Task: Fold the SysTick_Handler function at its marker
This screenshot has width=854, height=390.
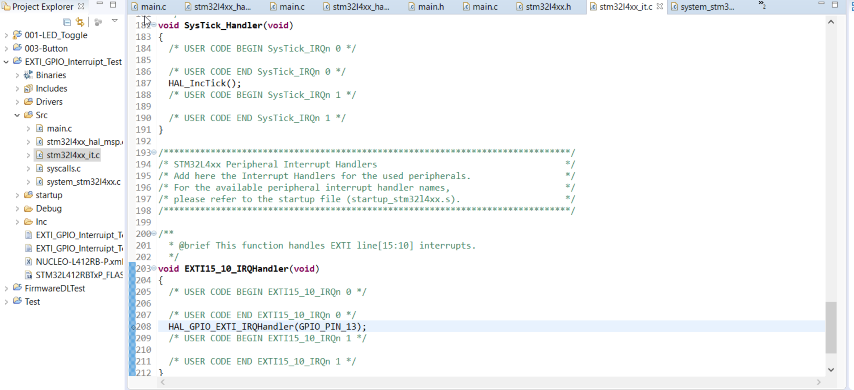Action: [x=154, y=25]
